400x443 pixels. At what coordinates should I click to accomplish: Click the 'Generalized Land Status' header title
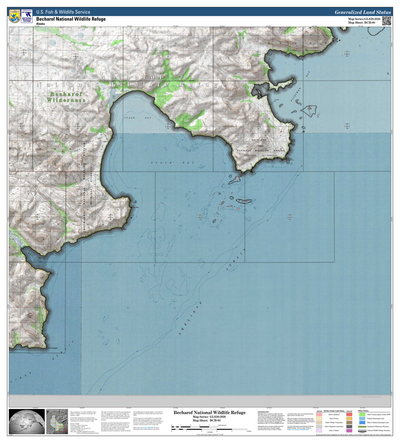tap(363, 12)
